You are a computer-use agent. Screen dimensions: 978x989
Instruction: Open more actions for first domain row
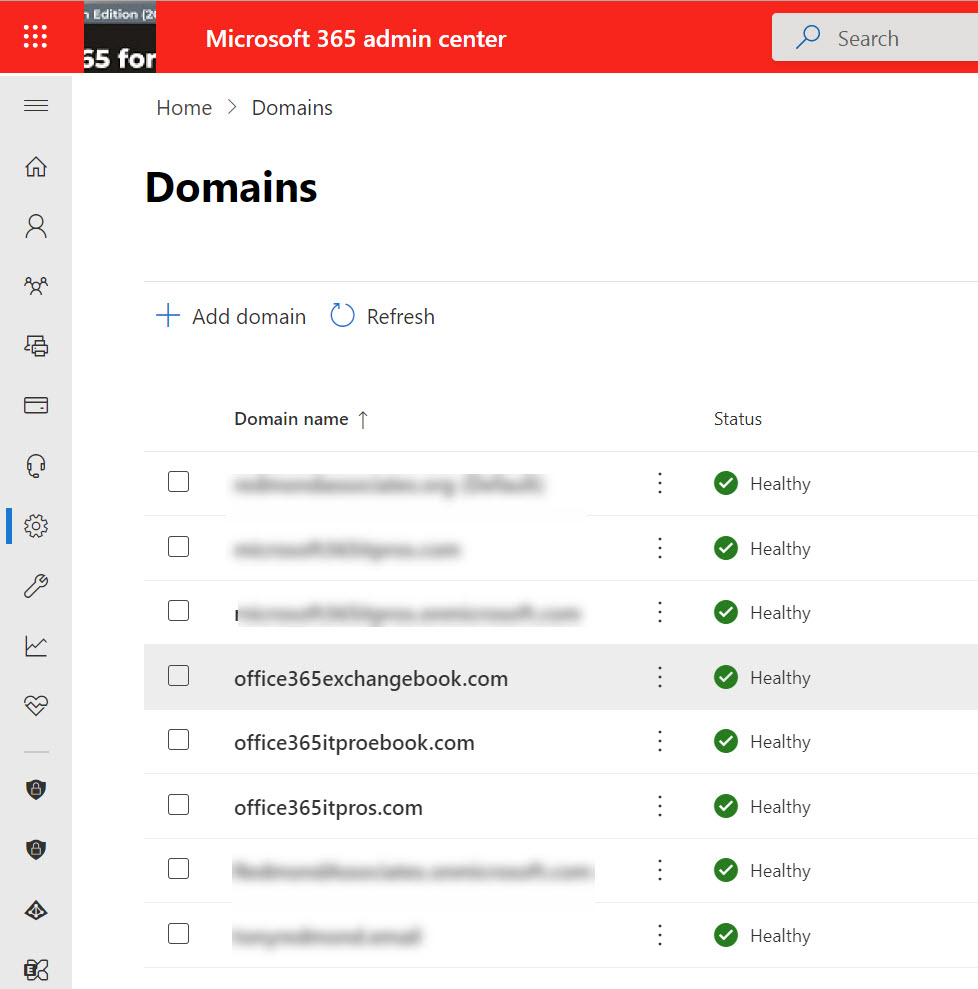click(x=660, y=483)
